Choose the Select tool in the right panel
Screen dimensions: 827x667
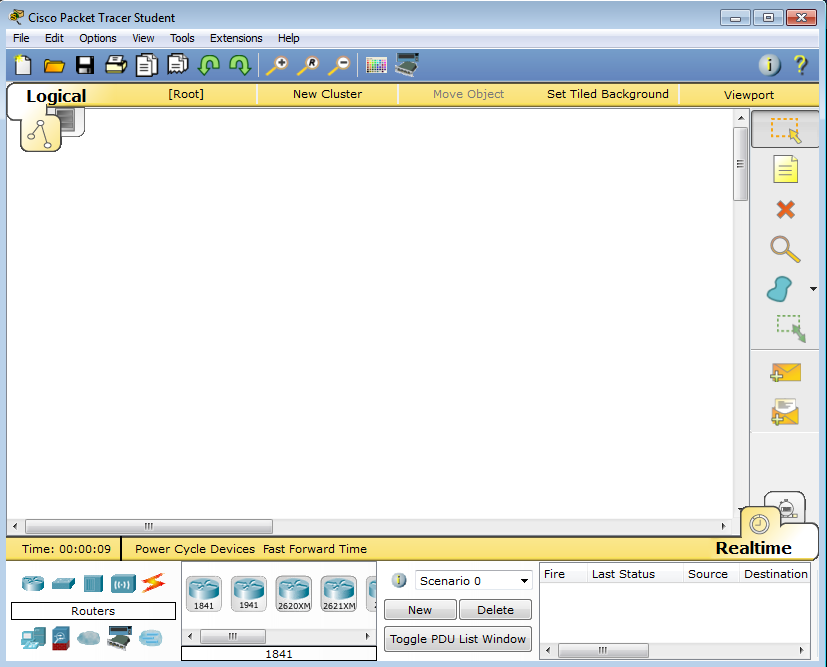[785, 130]
